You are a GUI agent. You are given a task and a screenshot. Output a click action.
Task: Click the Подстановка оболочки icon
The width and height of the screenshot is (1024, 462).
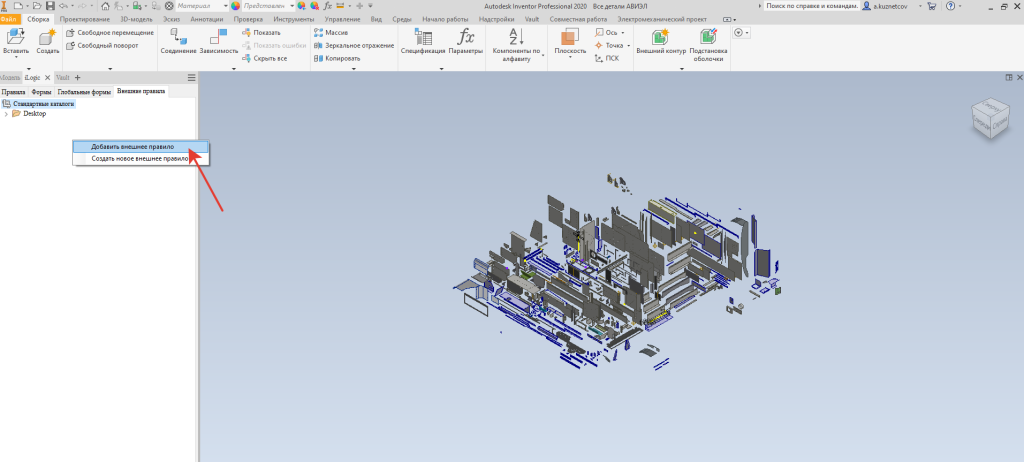708,37
